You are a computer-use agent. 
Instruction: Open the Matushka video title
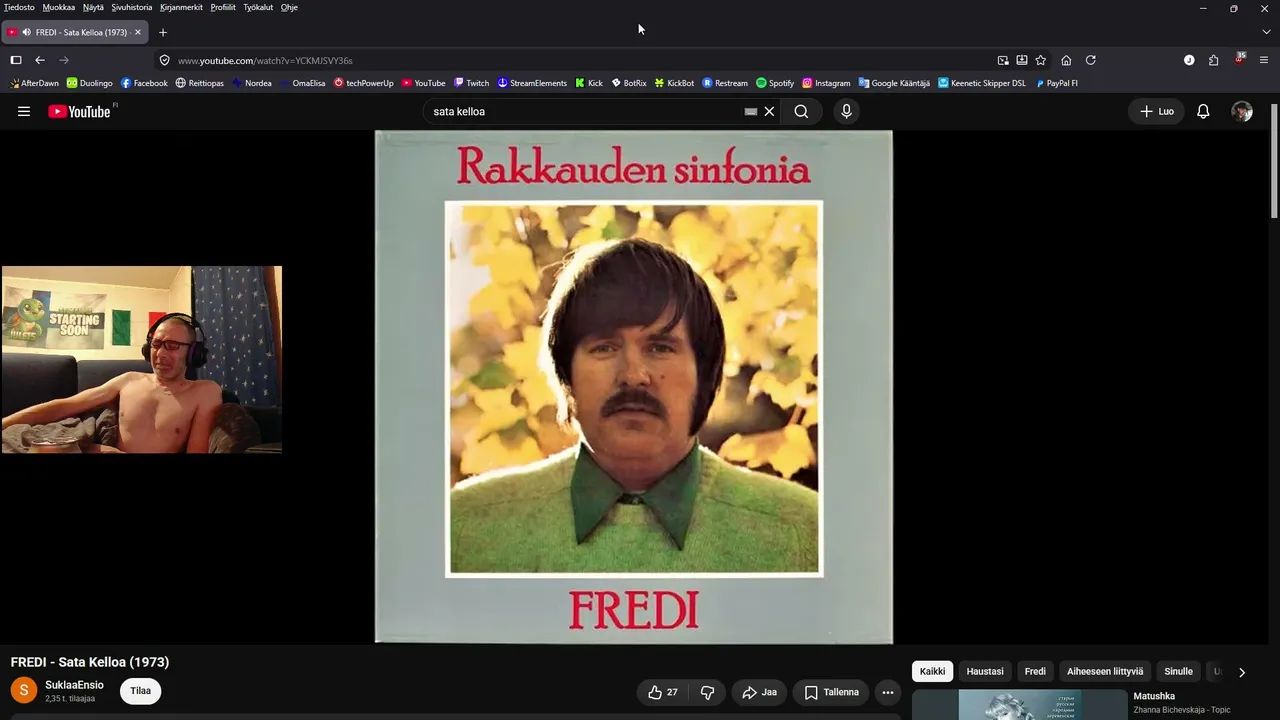[1154, 696]
